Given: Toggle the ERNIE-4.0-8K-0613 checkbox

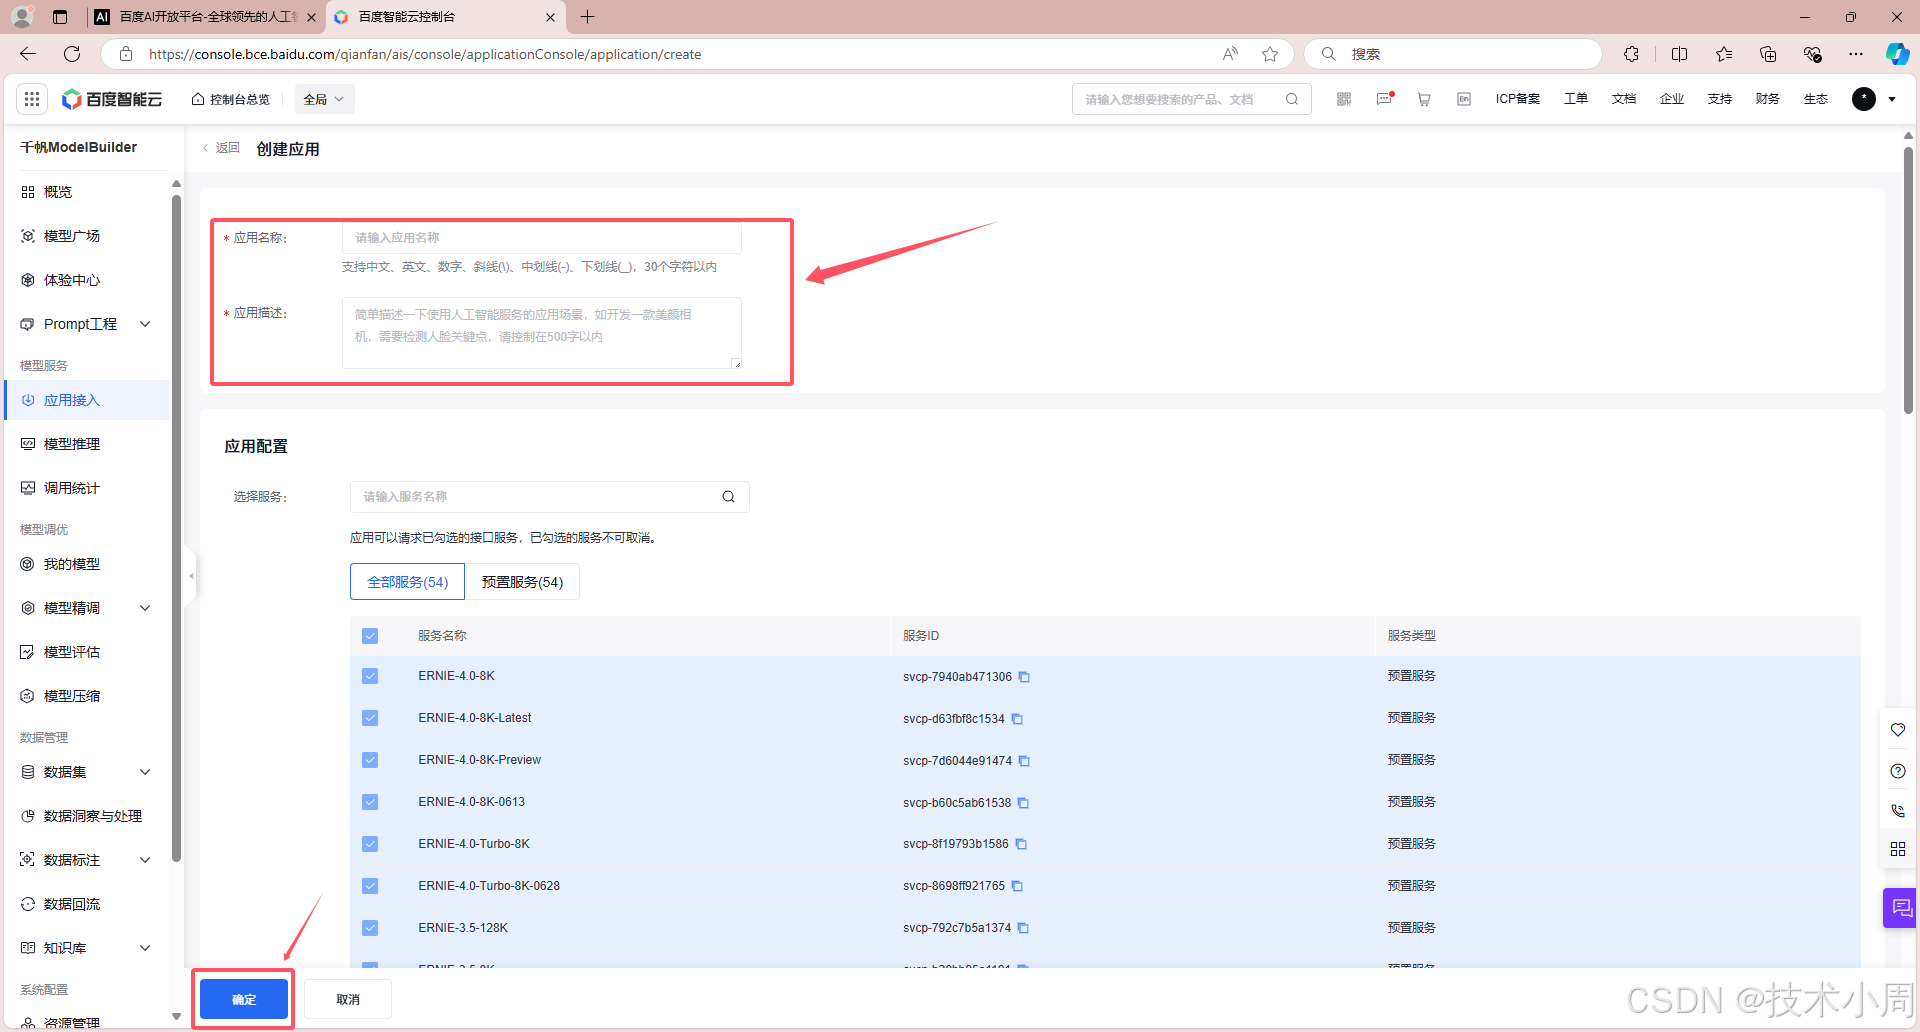Looking at the screenshot, I should 370,802.
